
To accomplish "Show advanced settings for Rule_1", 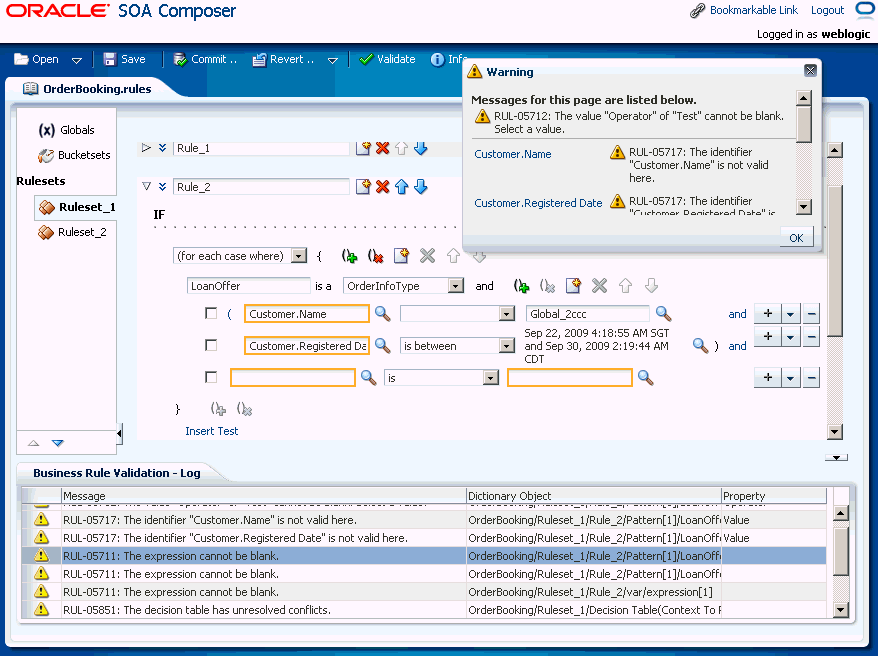I will click(162, 148).
